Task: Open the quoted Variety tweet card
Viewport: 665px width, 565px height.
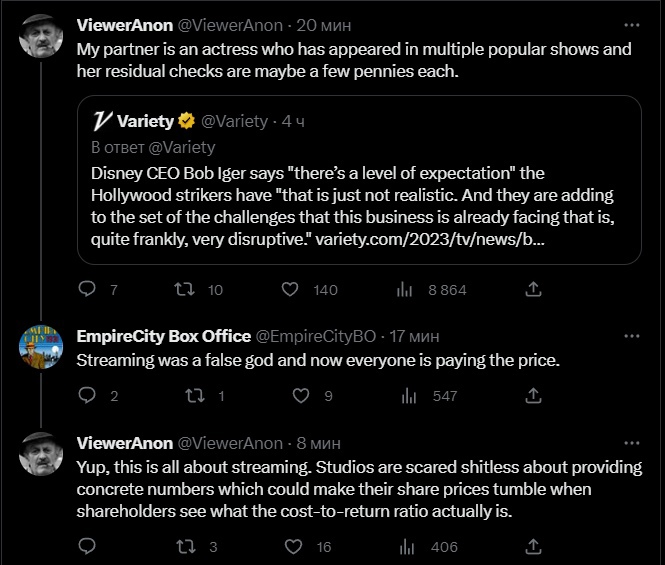Action: (x=359, y=180)
